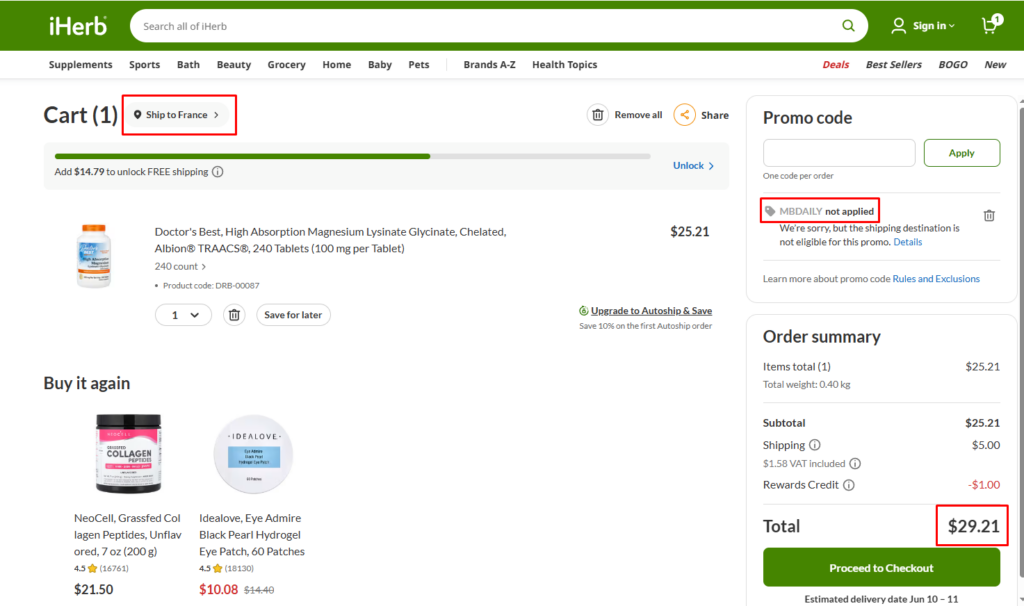Click Save for later button
This screenshot has height=606, width=1024.
293,315
